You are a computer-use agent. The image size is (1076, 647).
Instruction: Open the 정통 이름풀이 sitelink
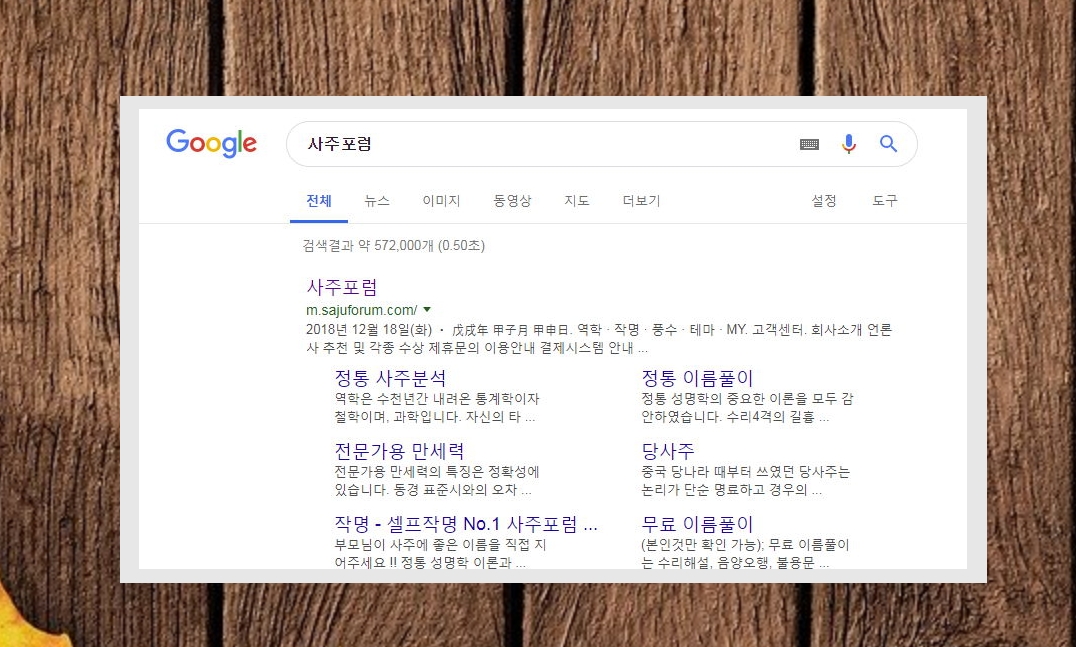click(697, 378)
